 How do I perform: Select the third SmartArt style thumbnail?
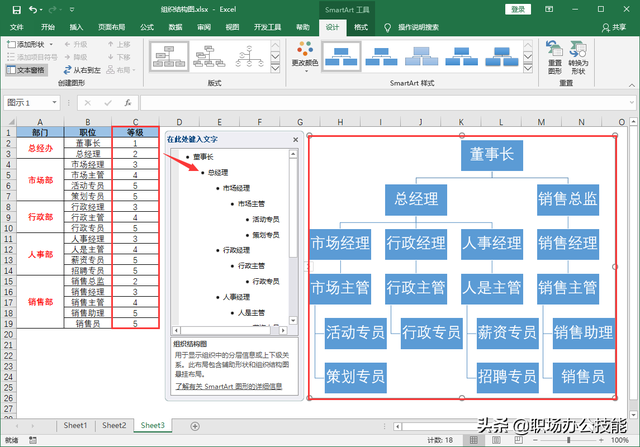point(422,57)
